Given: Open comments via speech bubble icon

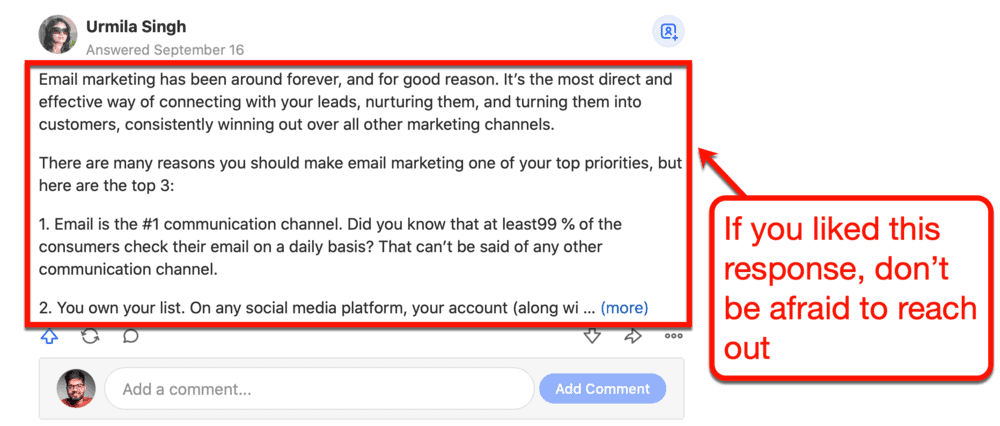Looking at the screenshot, I should click(x=131, y=336).
